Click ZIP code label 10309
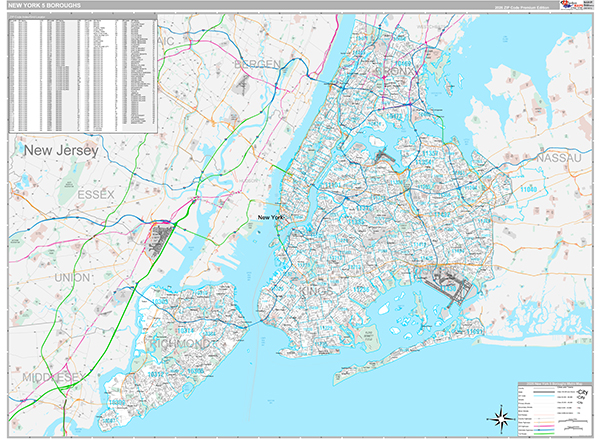Viewport: 600px width, 439px height. pos(117,403)
